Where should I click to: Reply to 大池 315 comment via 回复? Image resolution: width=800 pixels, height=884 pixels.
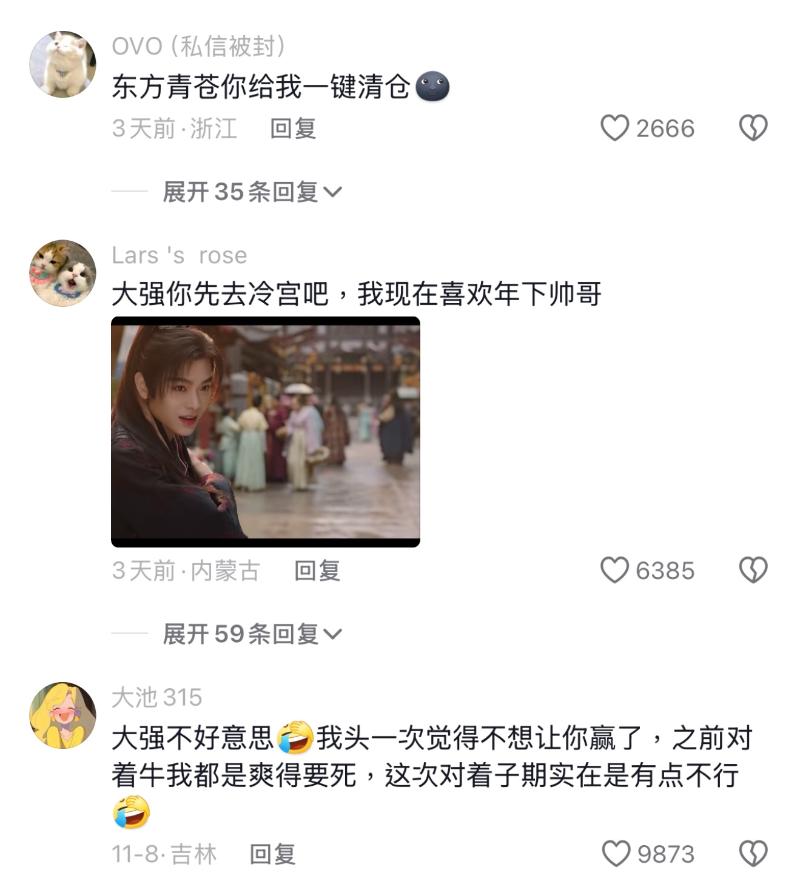(272, 854)
